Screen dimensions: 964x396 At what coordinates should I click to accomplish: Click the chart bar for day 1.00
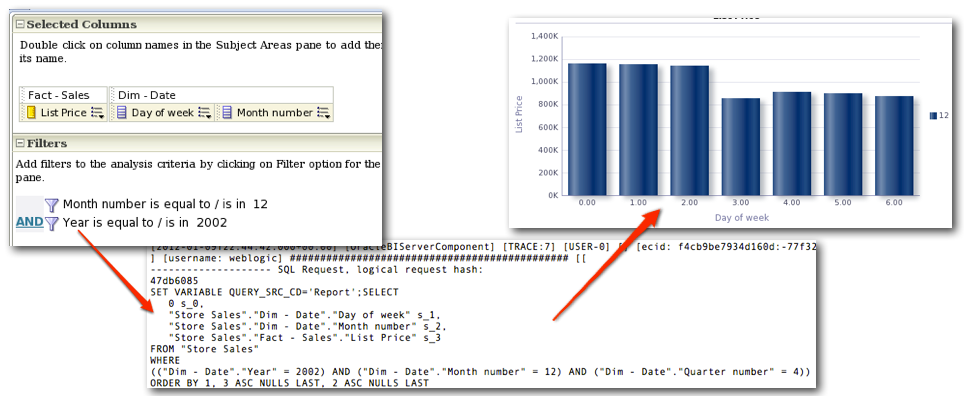pyautogui.click(x=638, y=130)
